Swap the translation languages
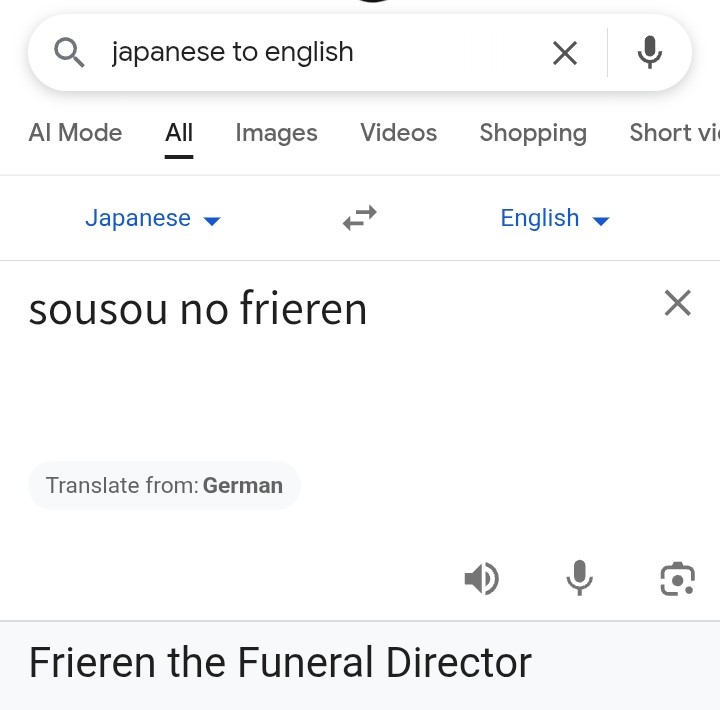This screenshot has width=720, height=710. 360,218
